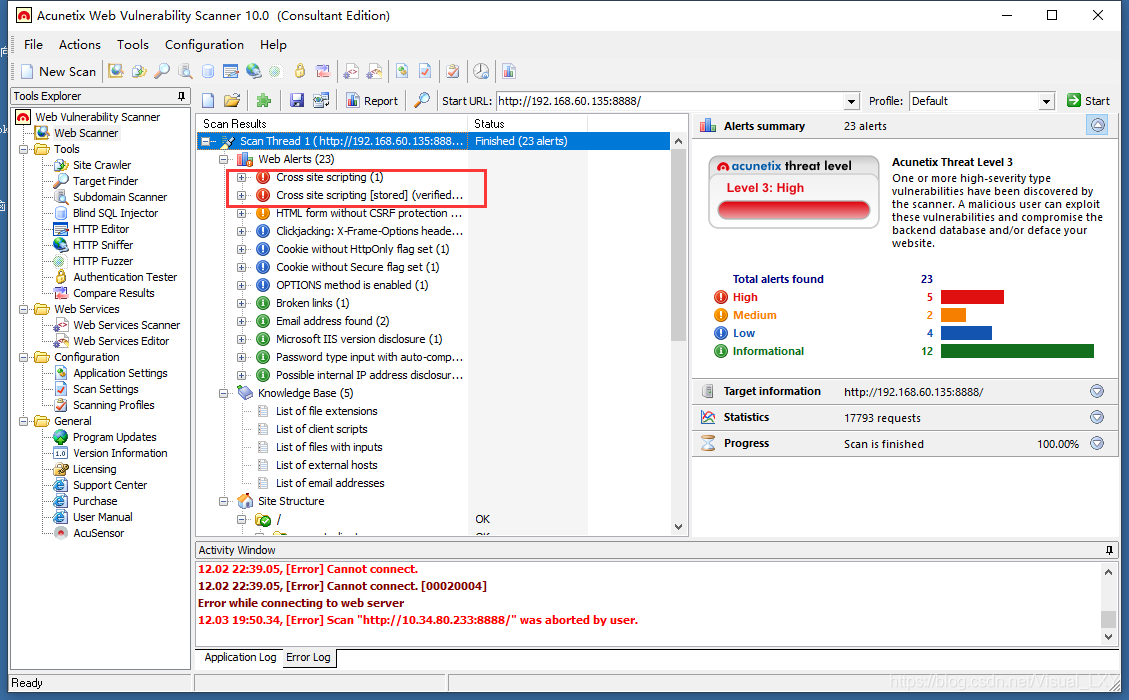
Task: Click the green Informational alerts bar
Action: (1017, 351)
